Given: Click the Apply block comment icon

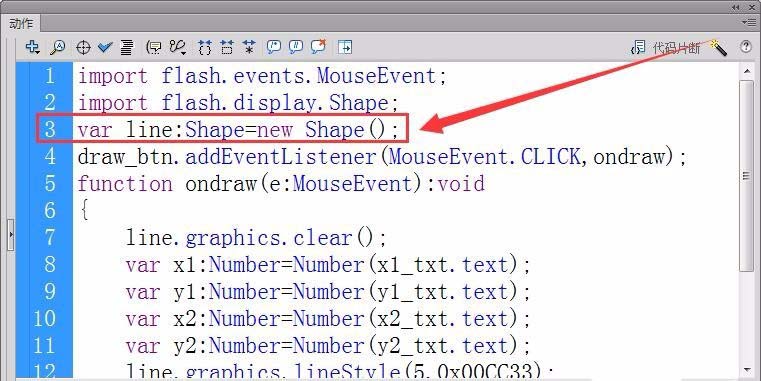Looking at the screenshot, I should [x=274, y=47].
